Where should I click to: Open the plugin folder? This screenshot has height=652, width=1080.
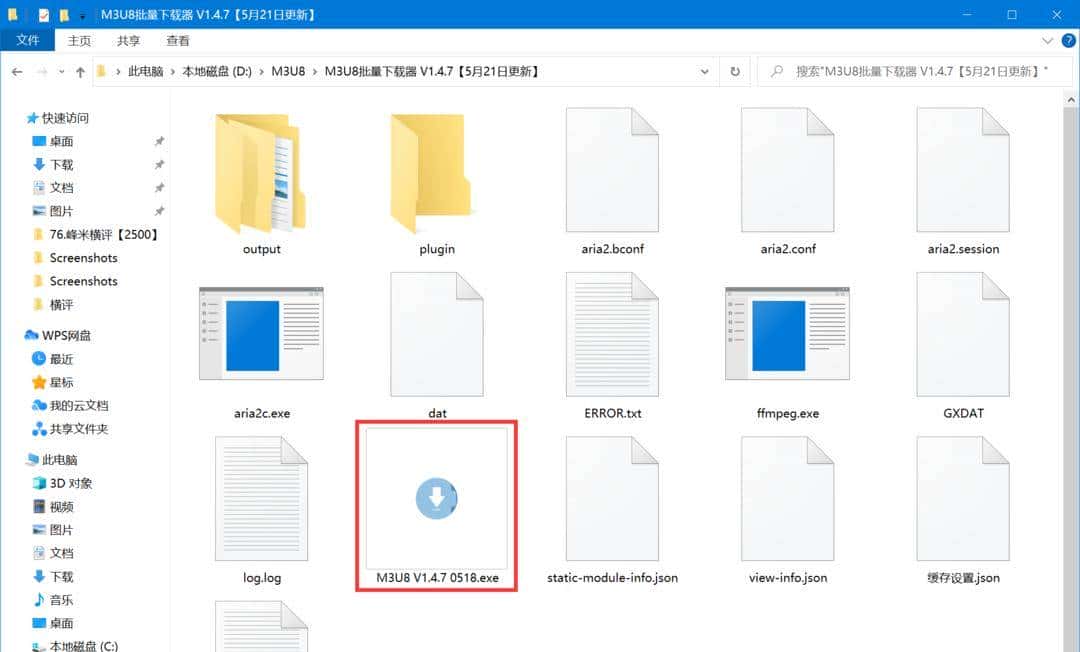coord(431,173)
